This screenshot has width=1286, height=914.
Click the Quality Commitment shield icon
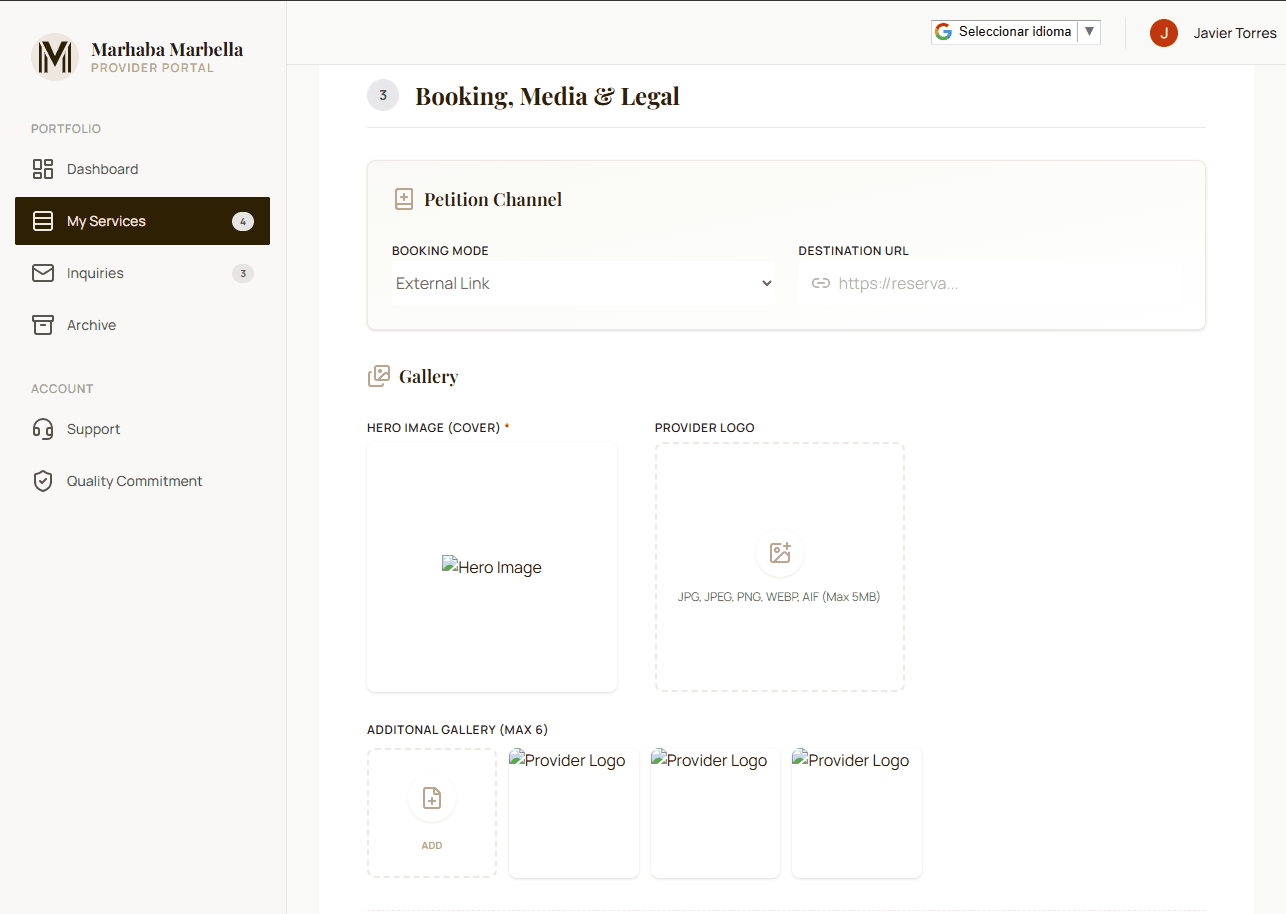43,481
